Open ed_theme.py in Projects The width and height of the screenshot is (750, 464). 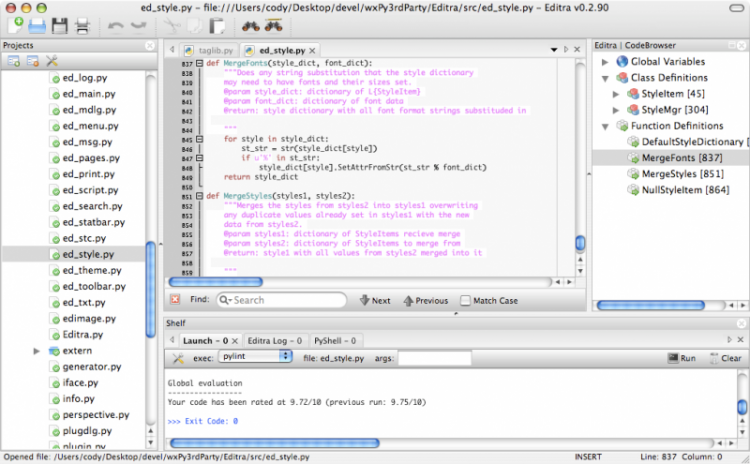click(x=92, y=270)
